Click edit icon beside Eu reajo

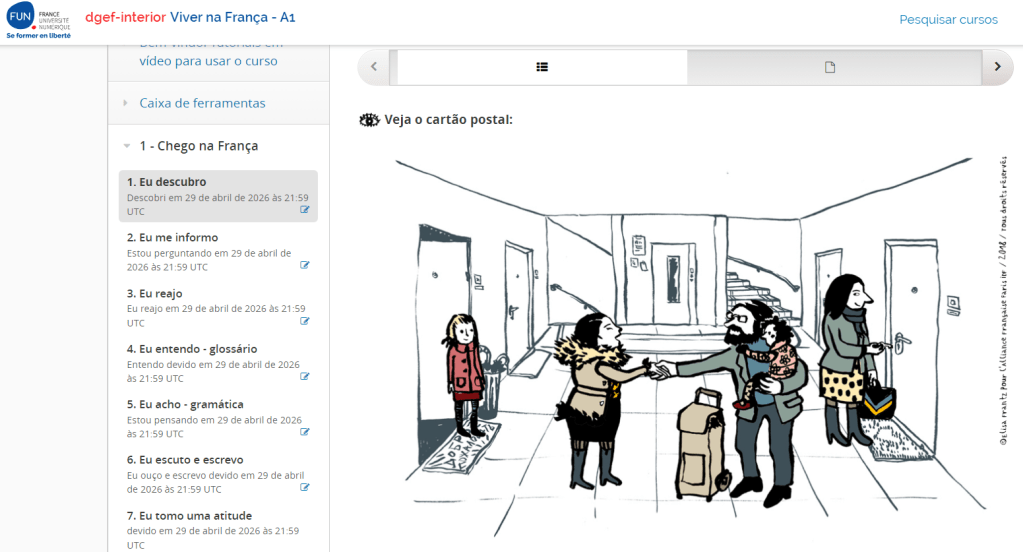coord(305,321)
